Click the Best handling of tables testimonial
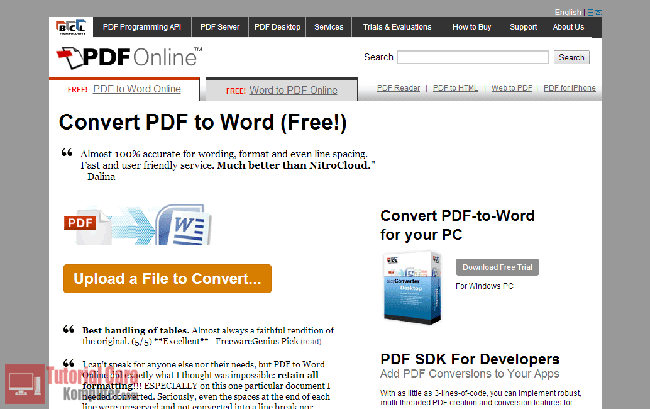The width and height of the screenshot is (650, 409). (207, 336)
